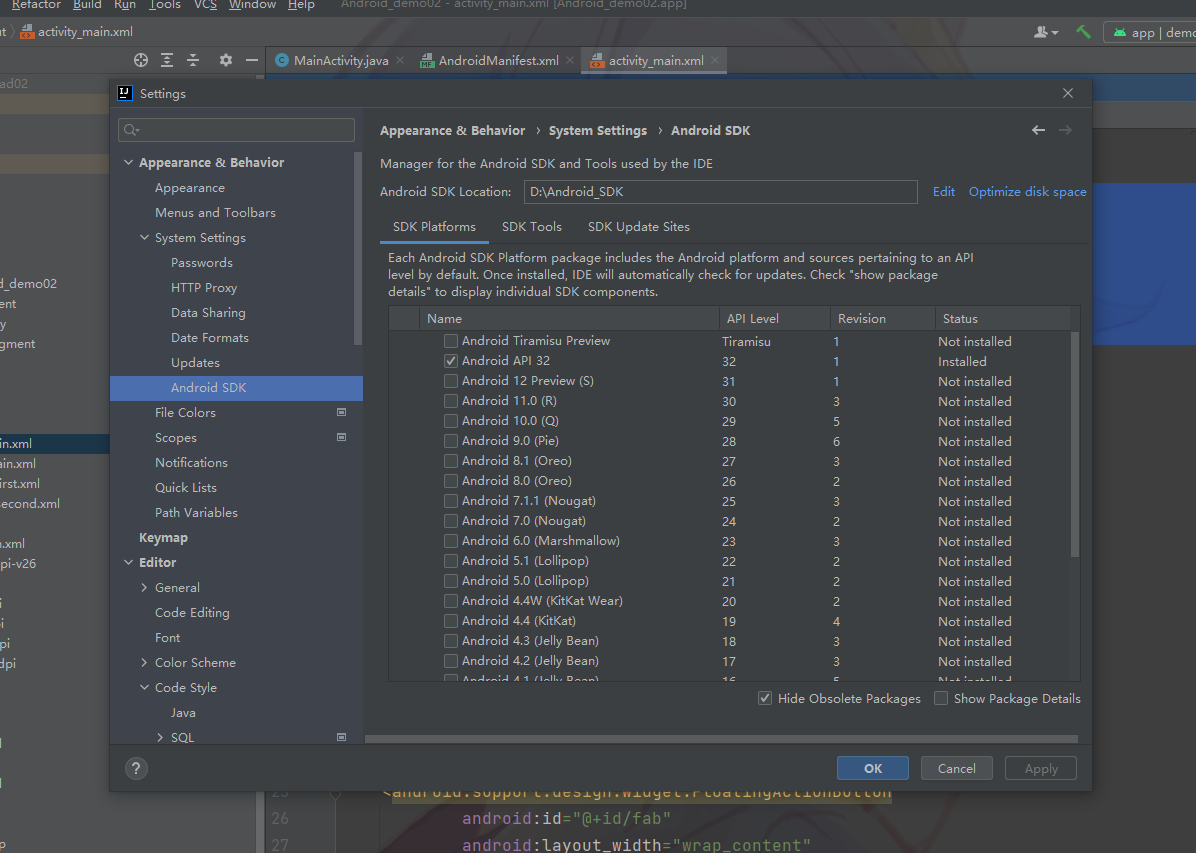1196x853 pixels.
Task: Click the Apply button
Action: [1041, 768]
